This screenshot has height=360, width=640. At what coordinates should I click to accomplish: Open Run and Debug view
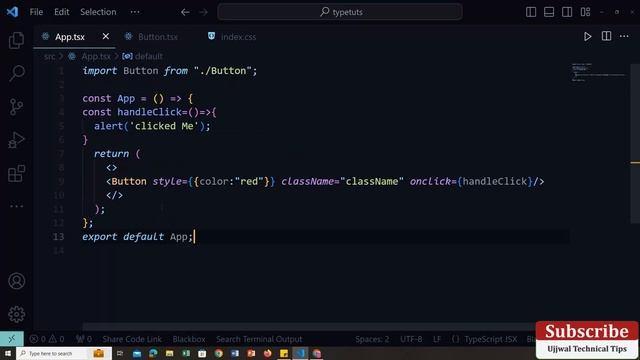(16, 140)
